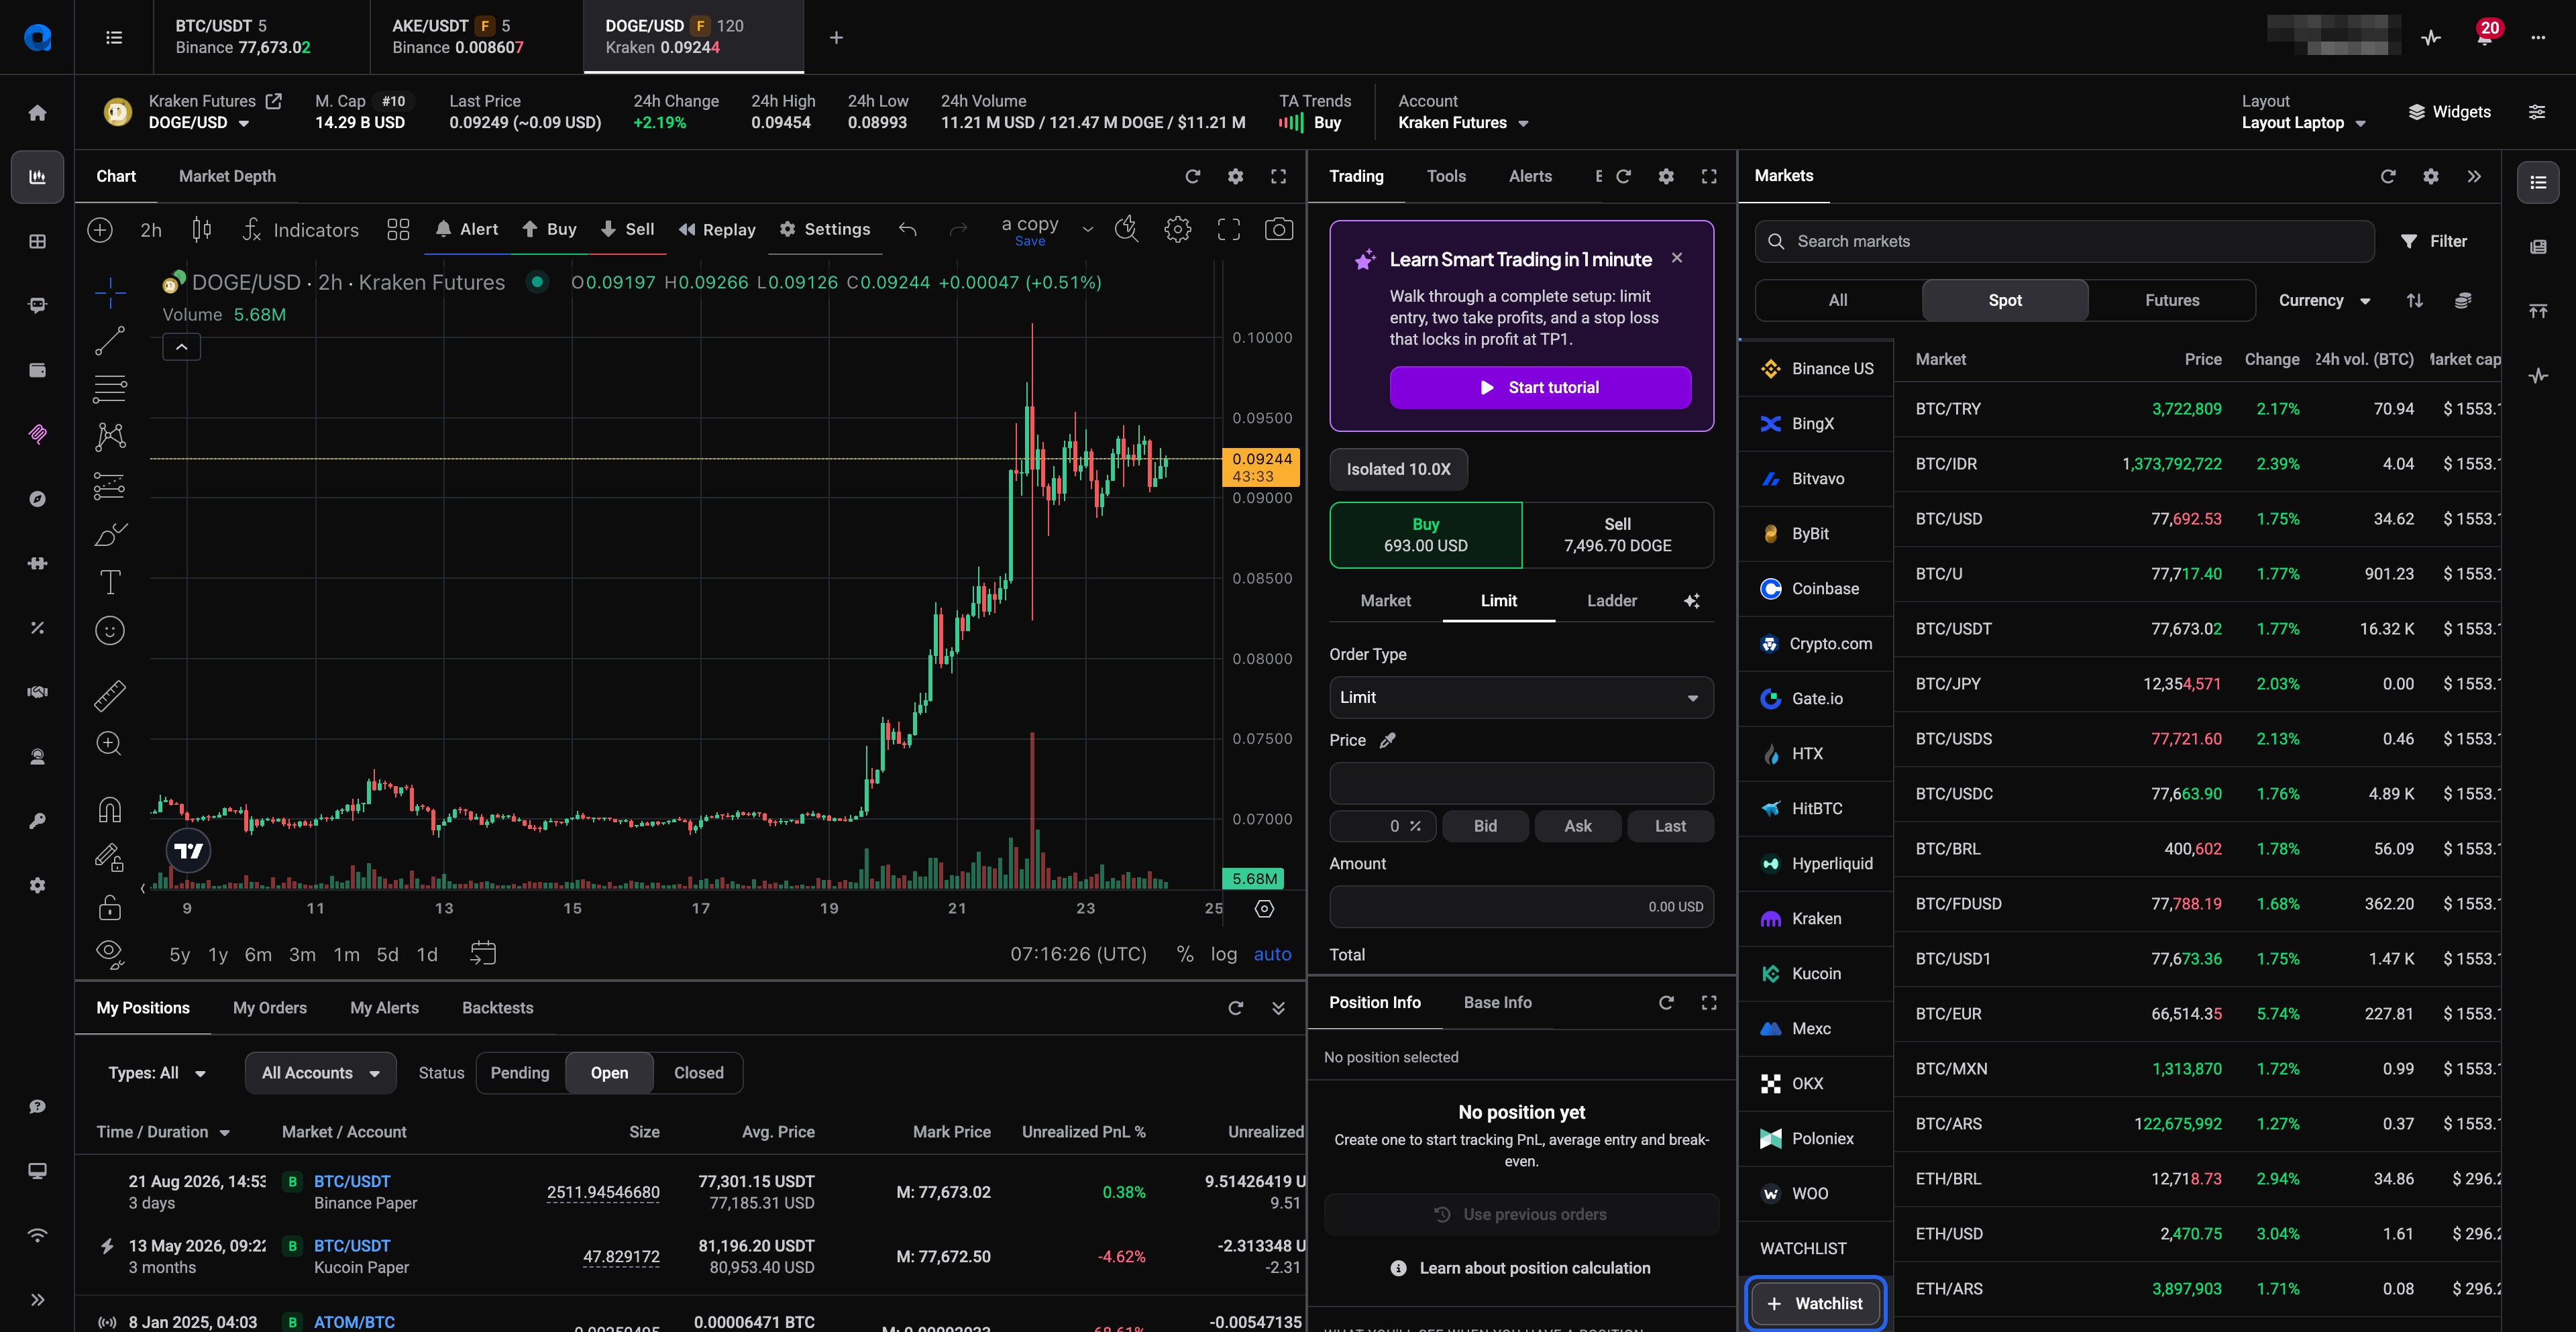The height and width of the screenshot is (1332, 2576).
Task: Switch order side to Sell
Action: (1617, 535)
